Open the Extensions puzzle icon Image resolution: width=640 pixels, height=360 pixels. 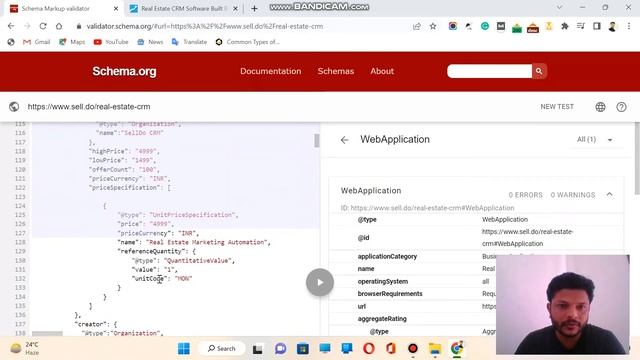564,26
